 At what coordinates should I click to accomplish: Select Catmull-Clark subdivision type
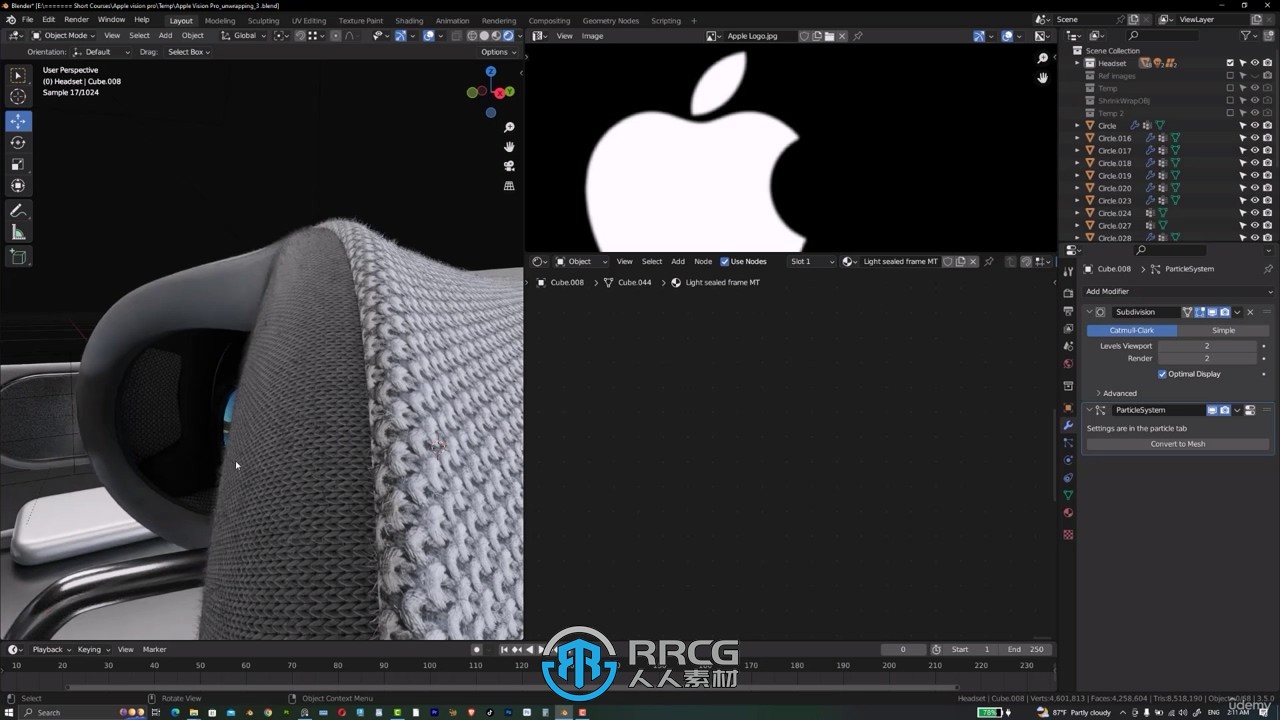point(1132,331)
